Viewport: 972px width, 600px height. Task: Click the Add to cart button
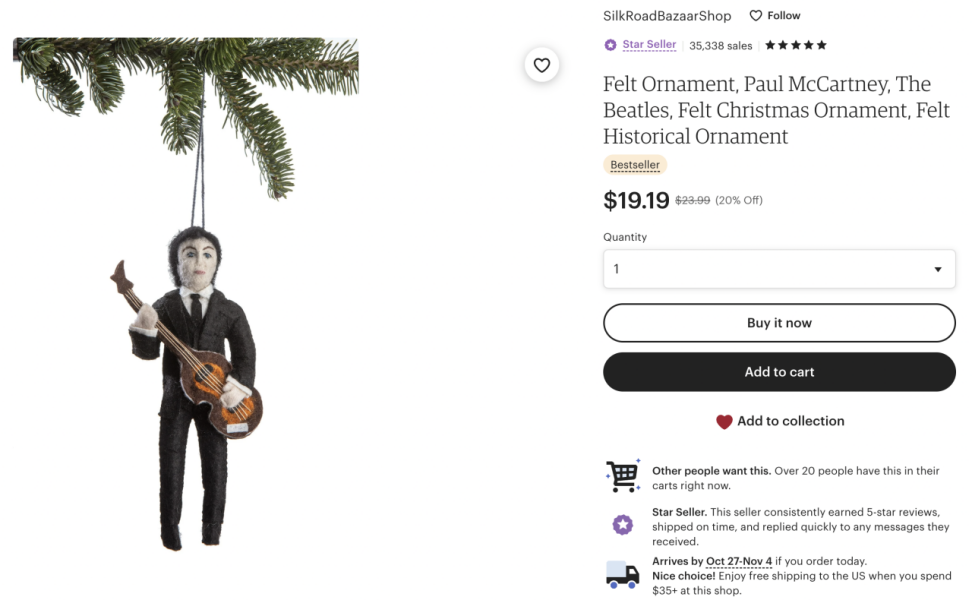coord(778,371)
